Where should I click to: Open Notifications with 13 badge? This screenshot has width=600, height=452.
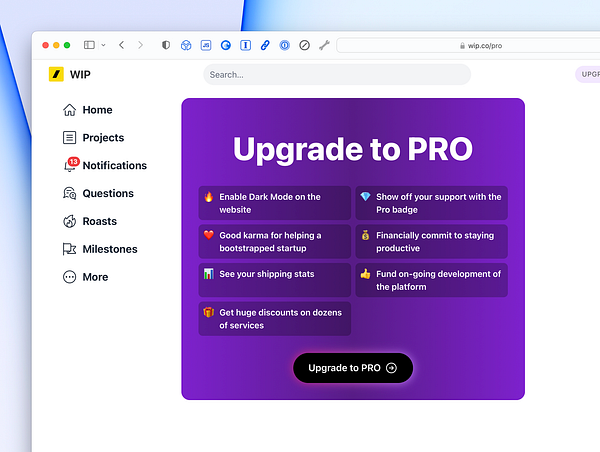coord(105,165)
